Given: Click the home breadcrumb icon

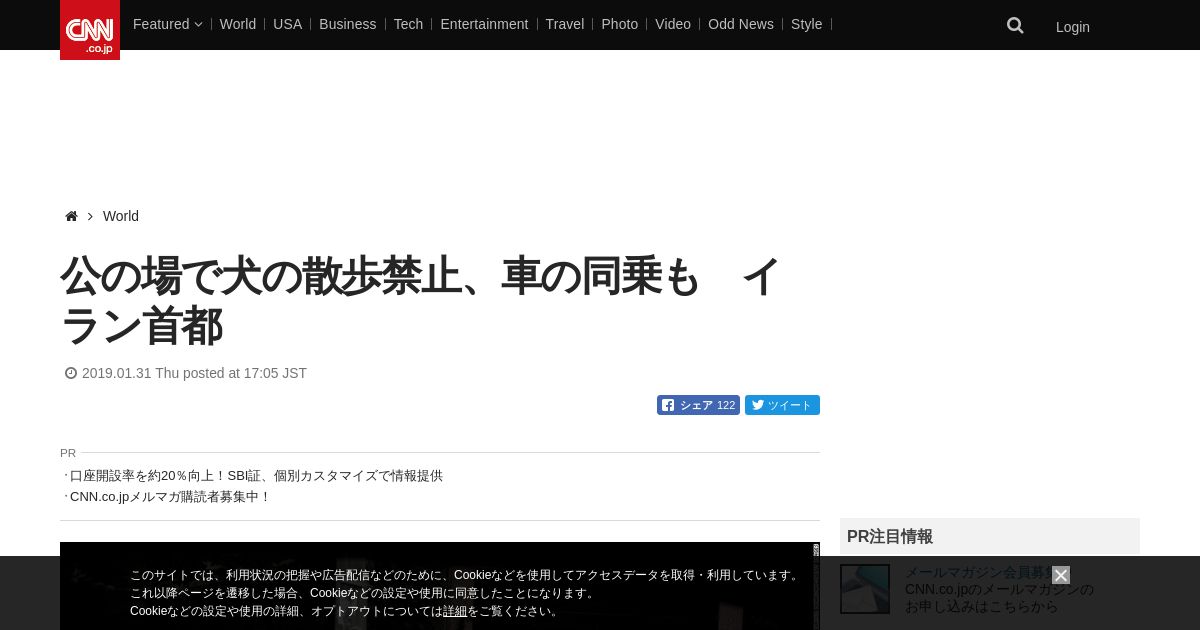Looking at the screenshot, I should (x=71, y=216).
